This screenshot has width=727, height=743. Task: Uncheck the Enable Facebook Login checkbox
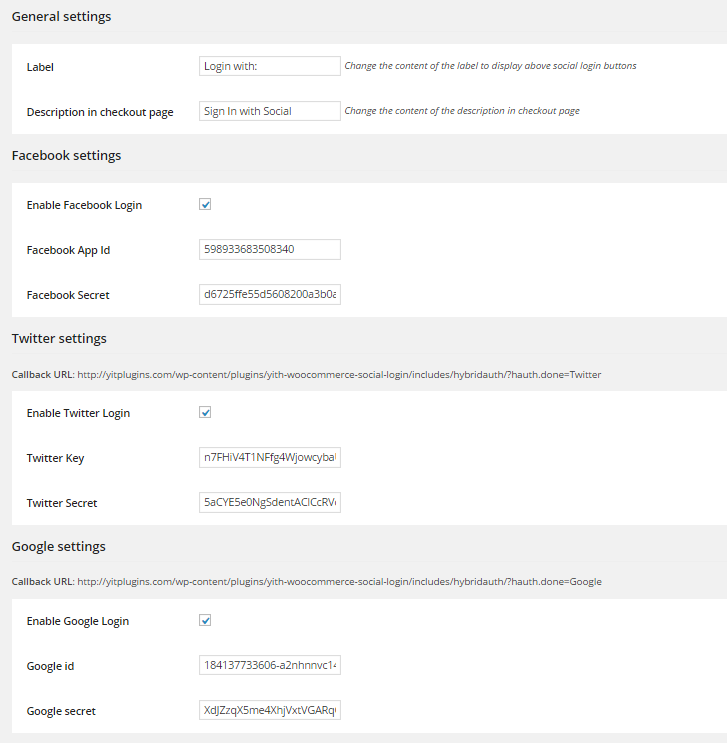205,204
